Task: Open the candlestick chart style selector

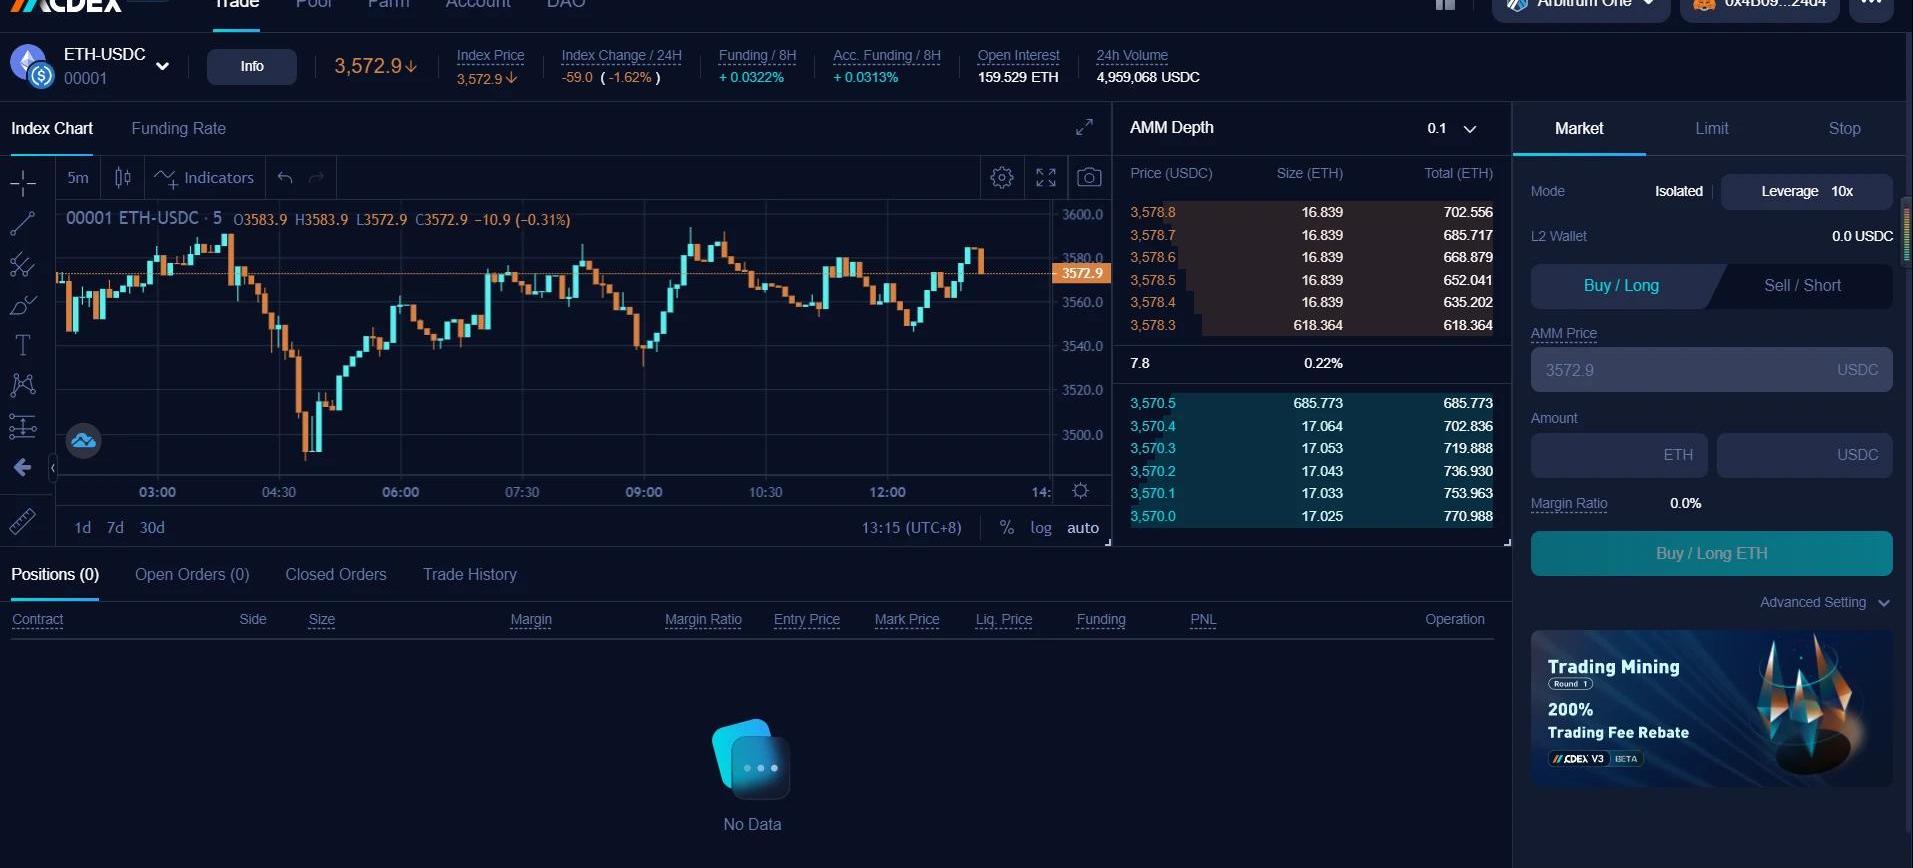Action: click(123, 178)
